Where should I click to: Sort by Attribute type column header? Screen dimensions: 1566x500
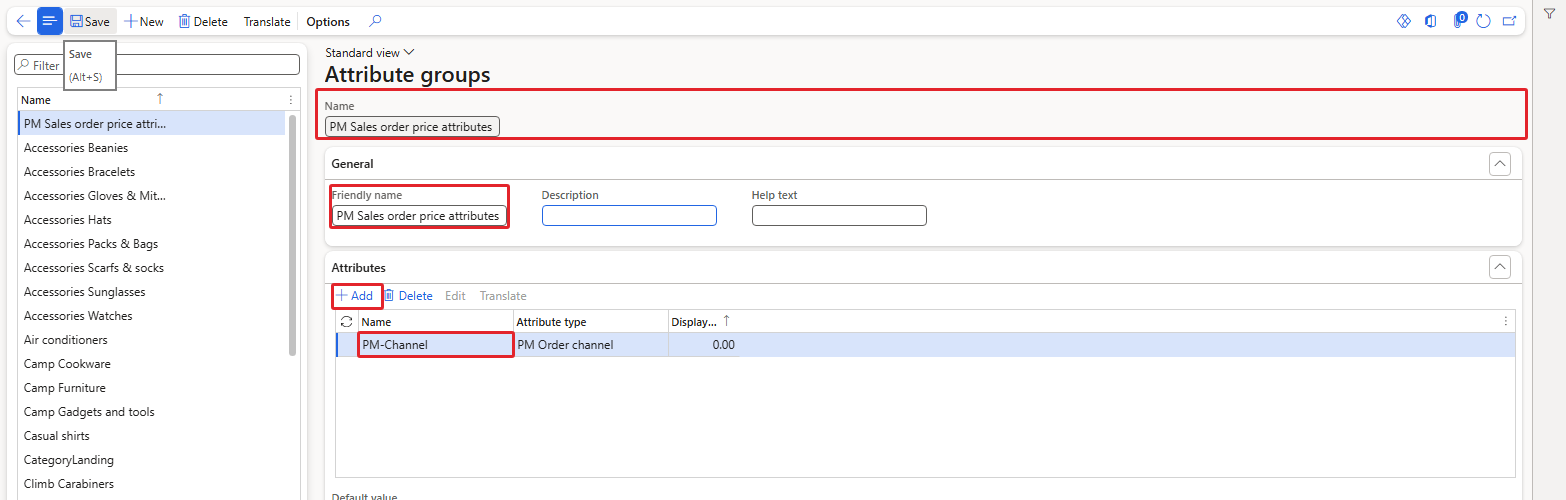pyautogui.click(x=590, y=322)
